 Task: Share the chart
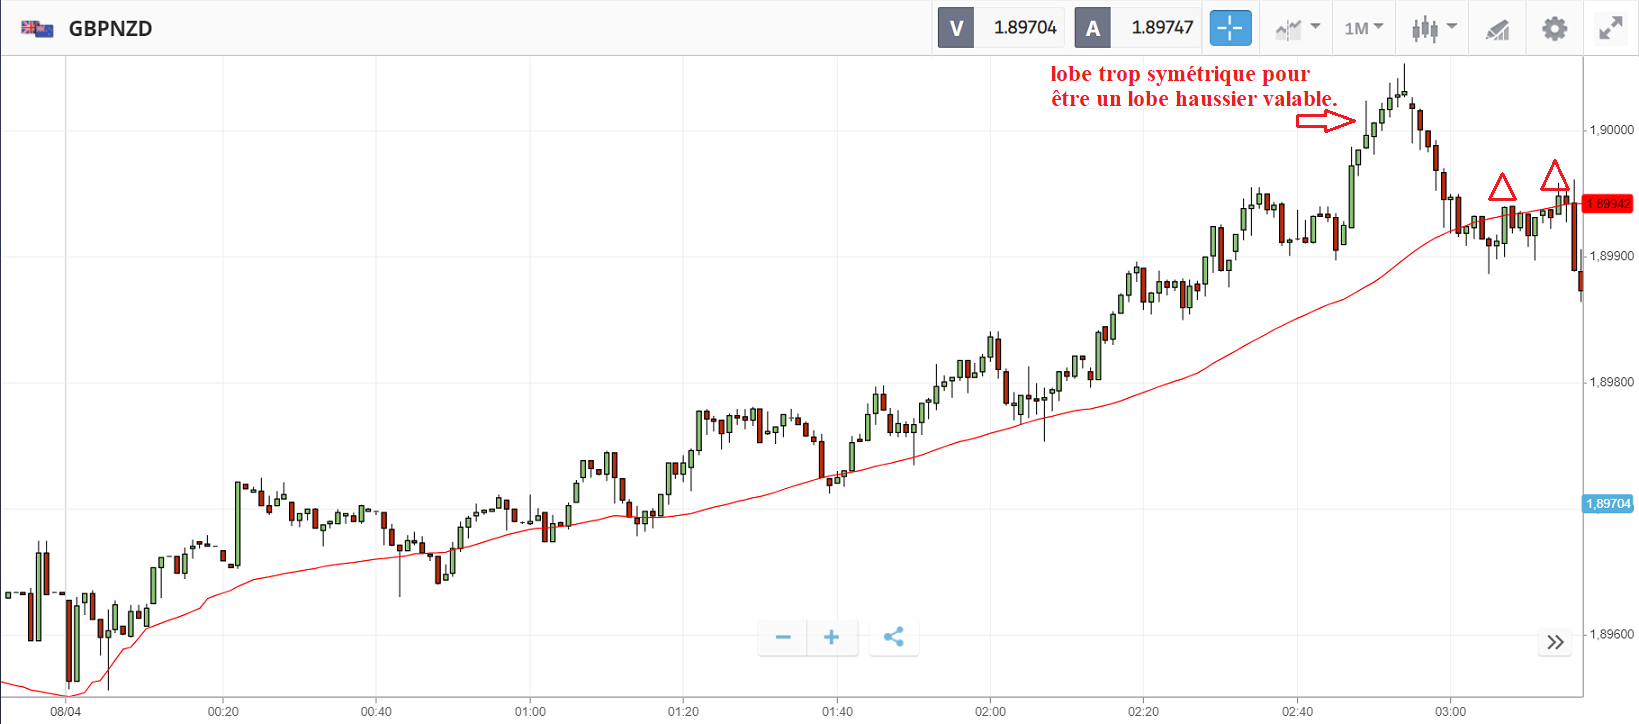(894, 637)
